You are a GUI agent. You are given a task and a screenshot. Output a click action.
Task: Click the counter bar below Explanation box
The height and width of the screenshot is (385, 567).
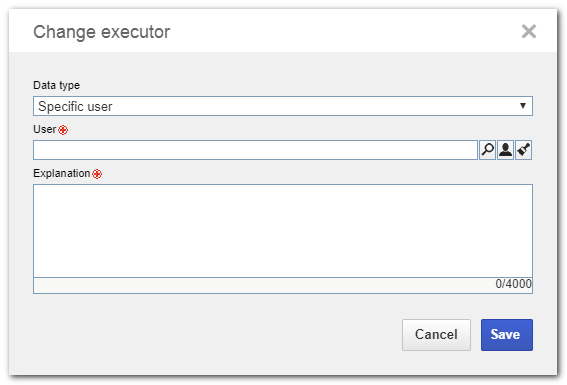283,286
